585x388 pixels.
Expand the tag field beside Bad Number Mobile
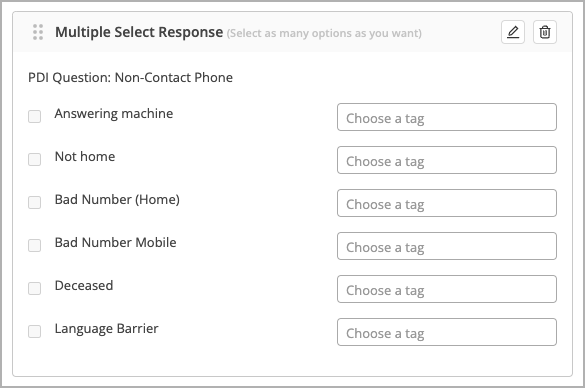coord(447,246)
